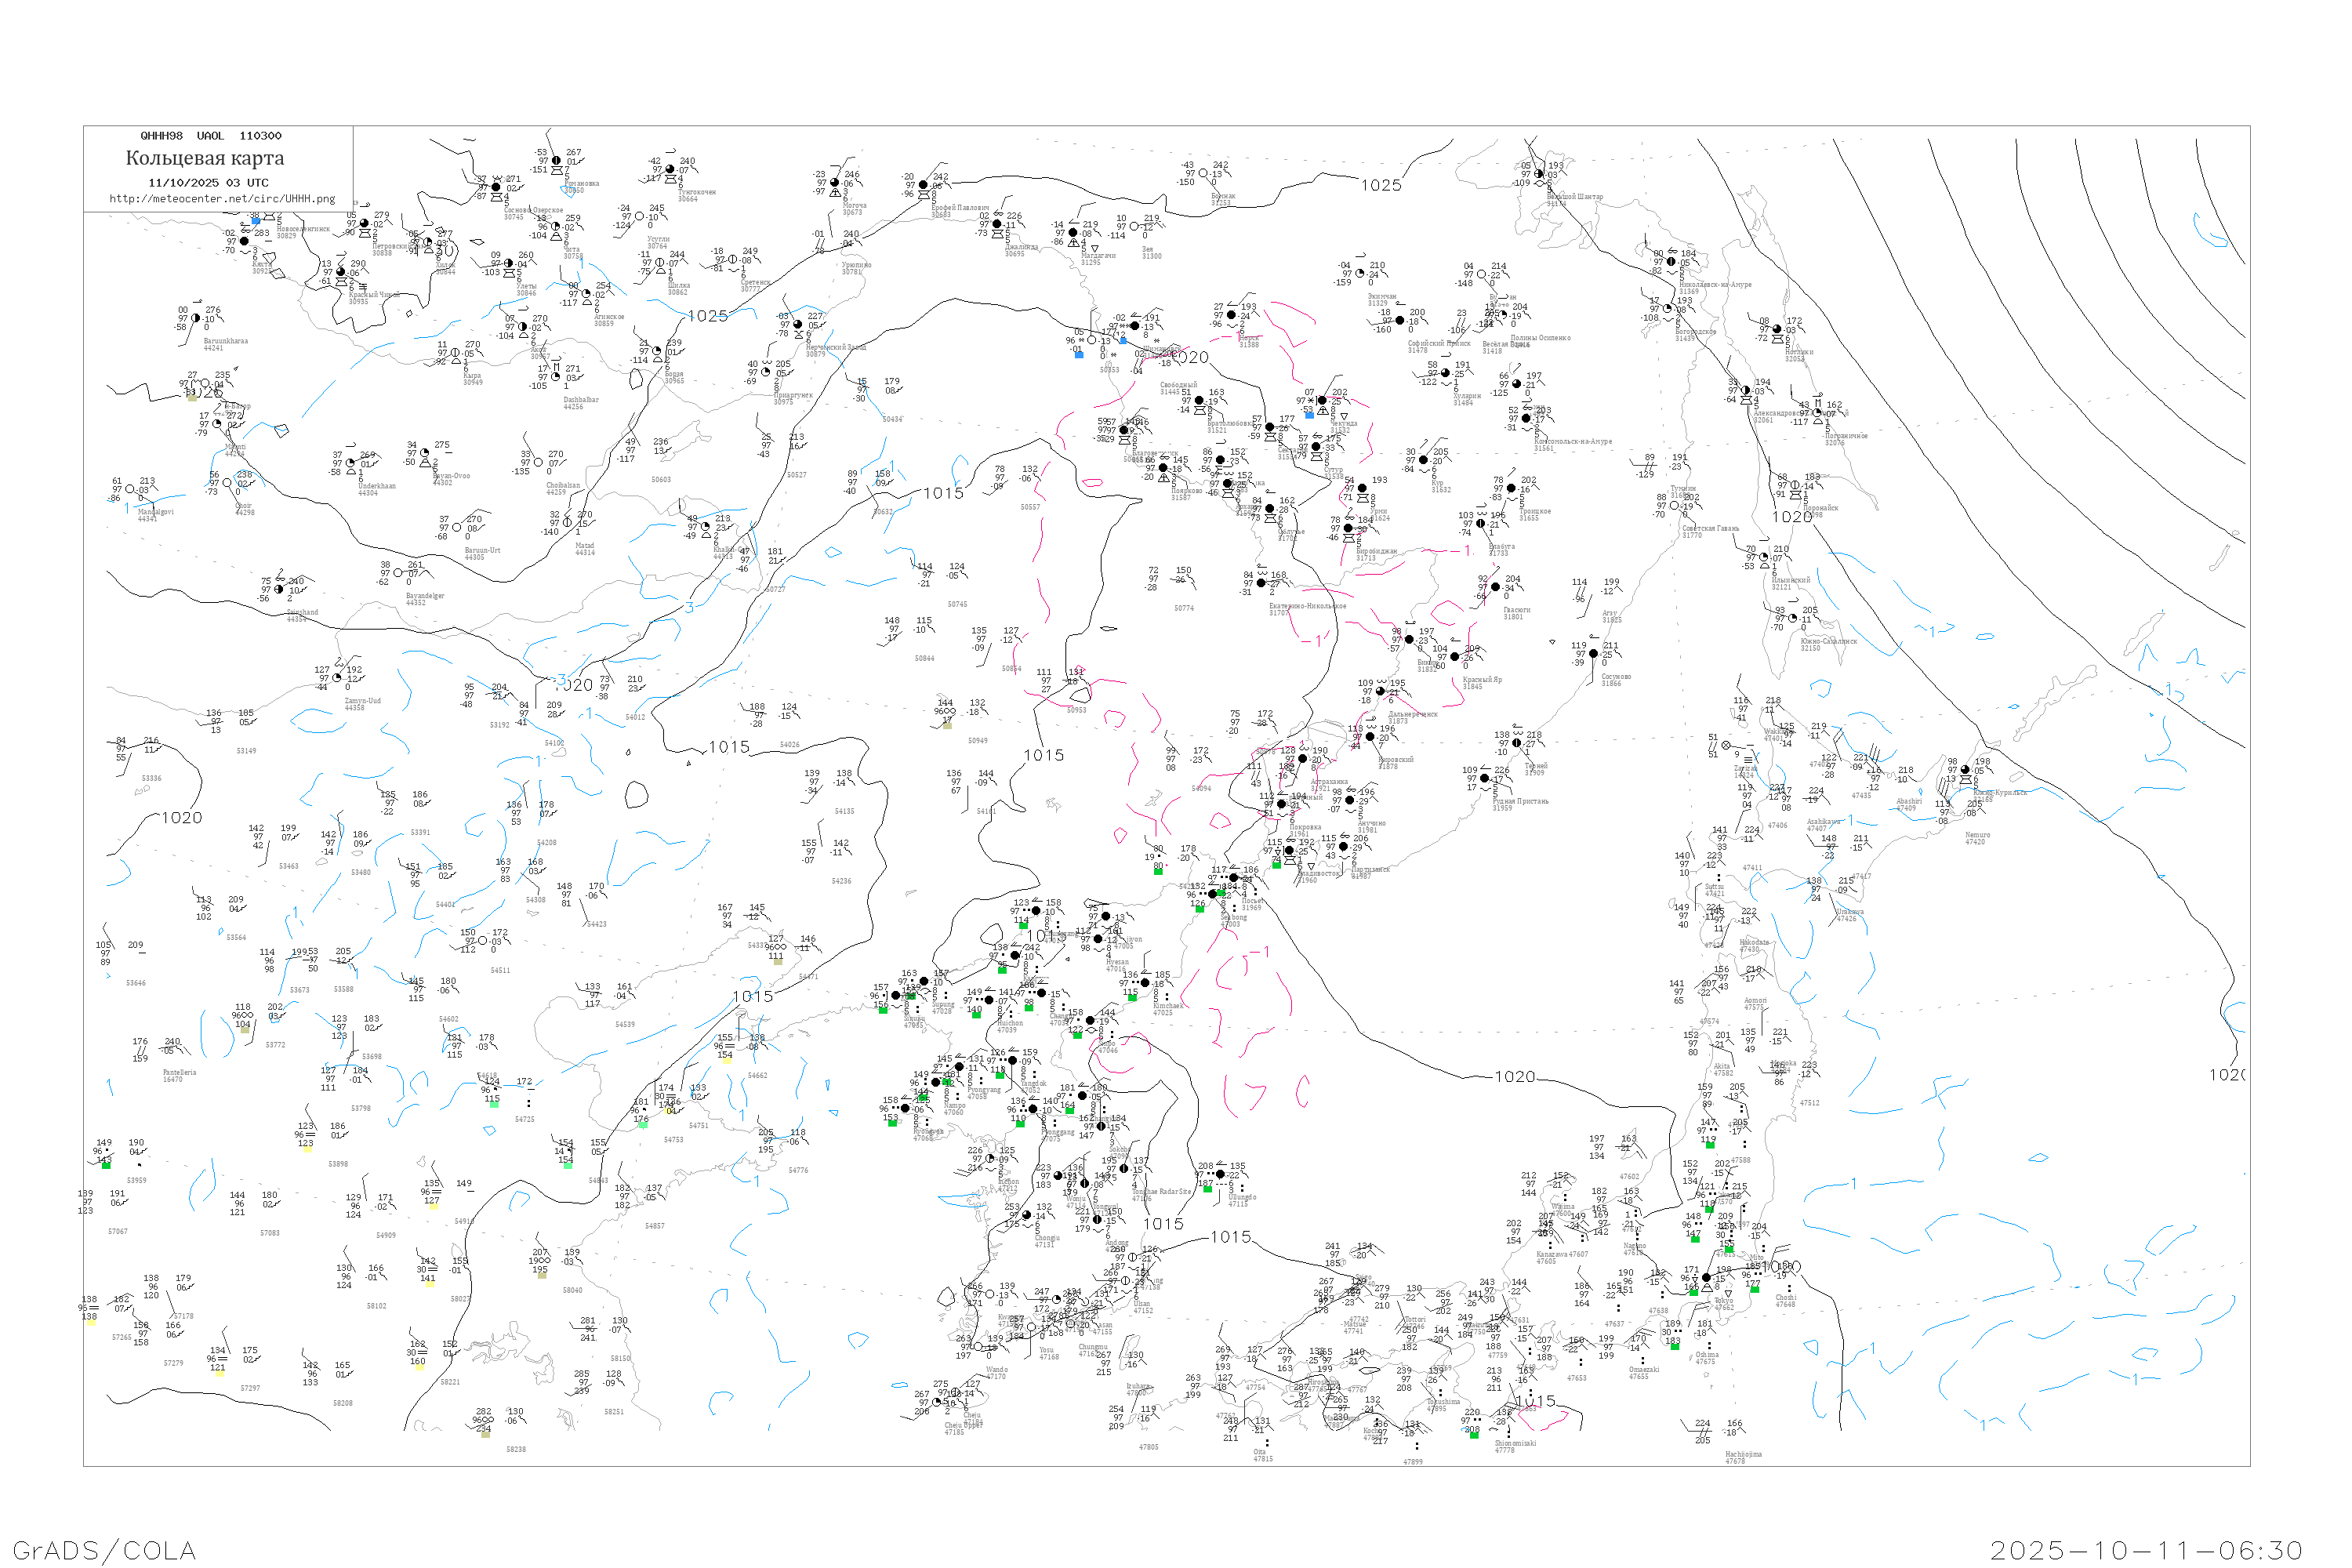Click the filled station circle at Сосуново 31866
This screenshot has width=2352, height=1568.
click(1594, 654)
